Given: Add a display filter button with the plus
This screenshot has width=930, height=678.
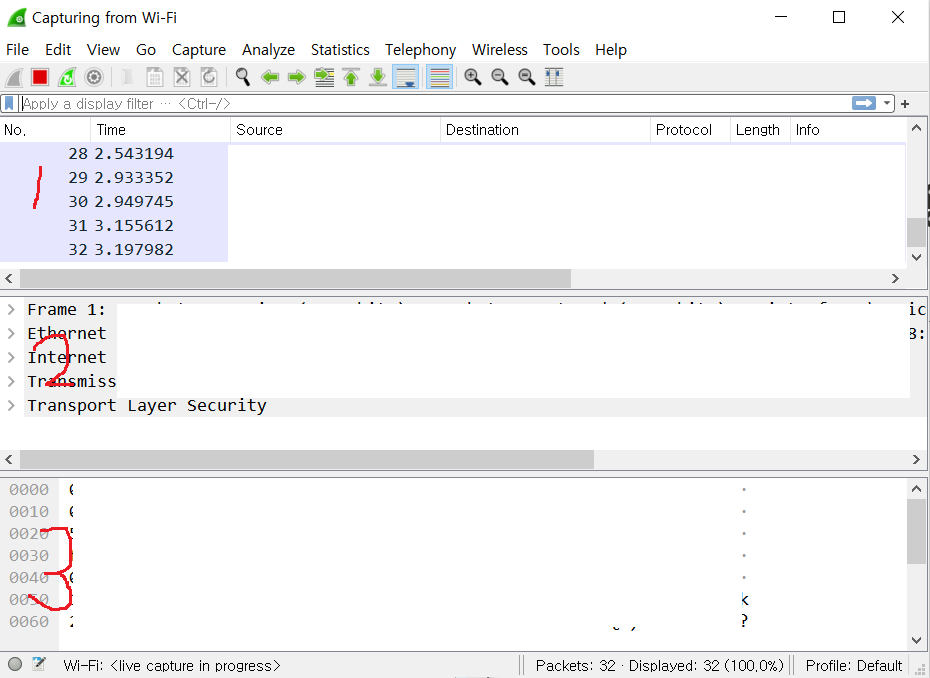Looking at the screenshot, I should (905, 104).
